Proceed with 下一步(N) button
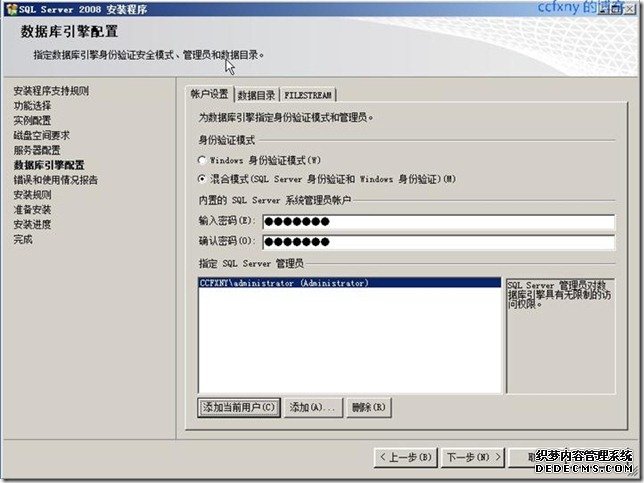 point(473,457)
